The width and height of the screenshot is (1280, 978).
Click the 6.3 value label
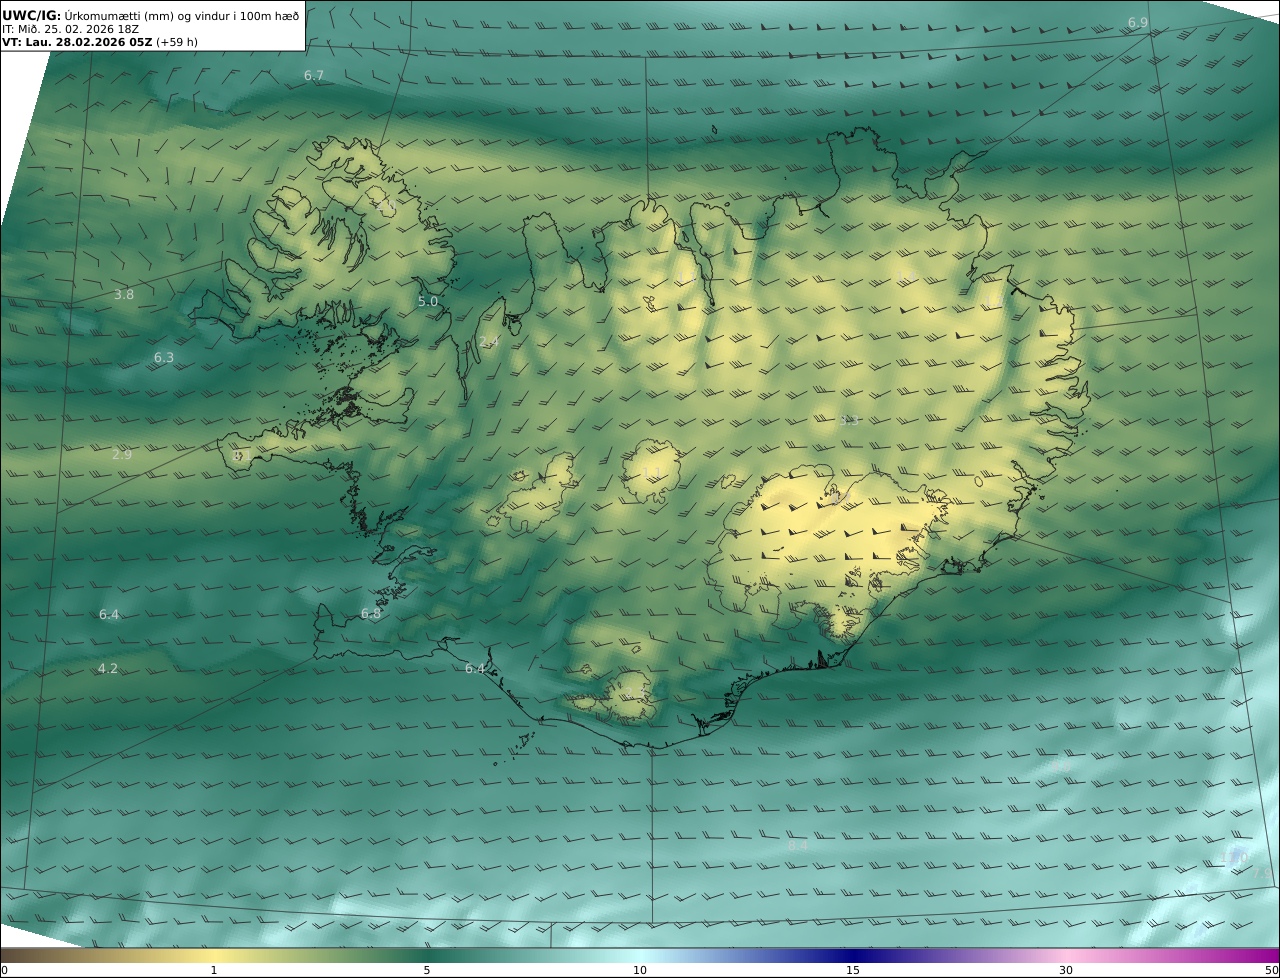pyautogui.click(x=164, y=358)
